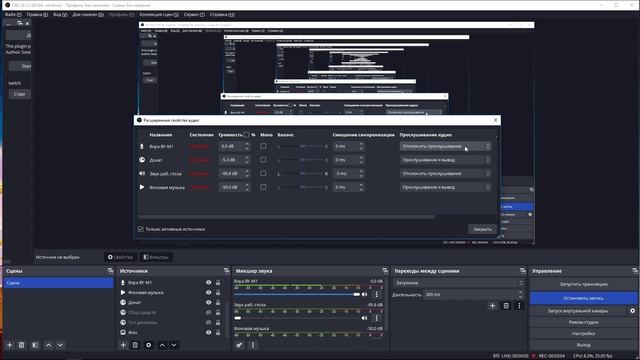Toggle volume percent checkbox in Громкость header

246,135
